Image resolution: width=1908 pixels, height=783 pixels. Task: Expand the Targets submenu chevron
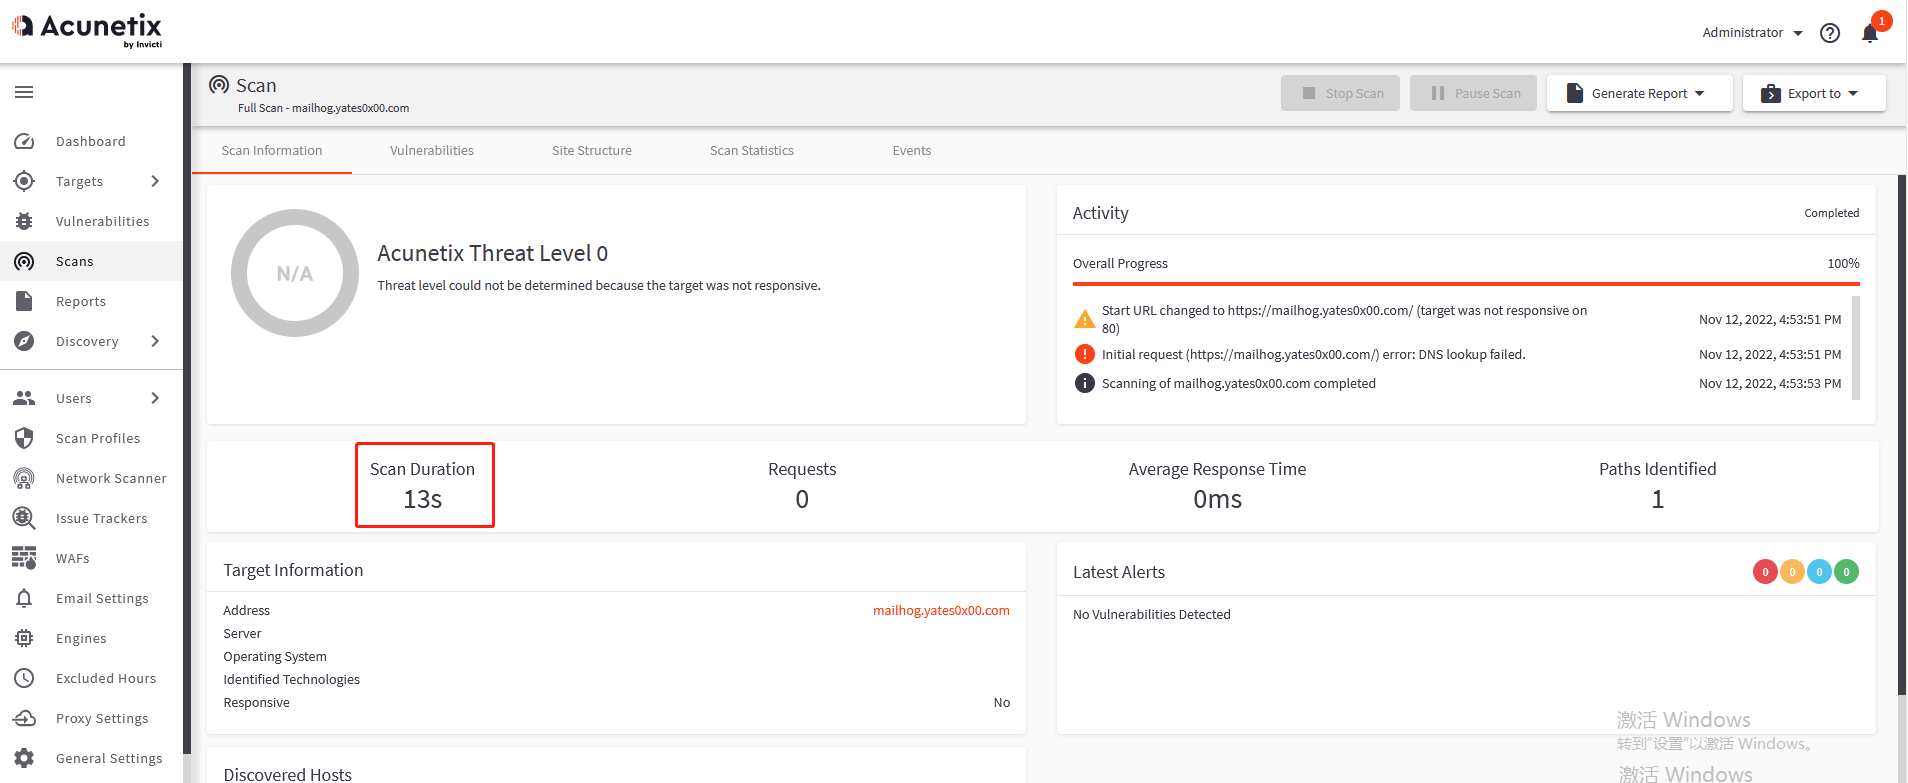pos(155,181)
